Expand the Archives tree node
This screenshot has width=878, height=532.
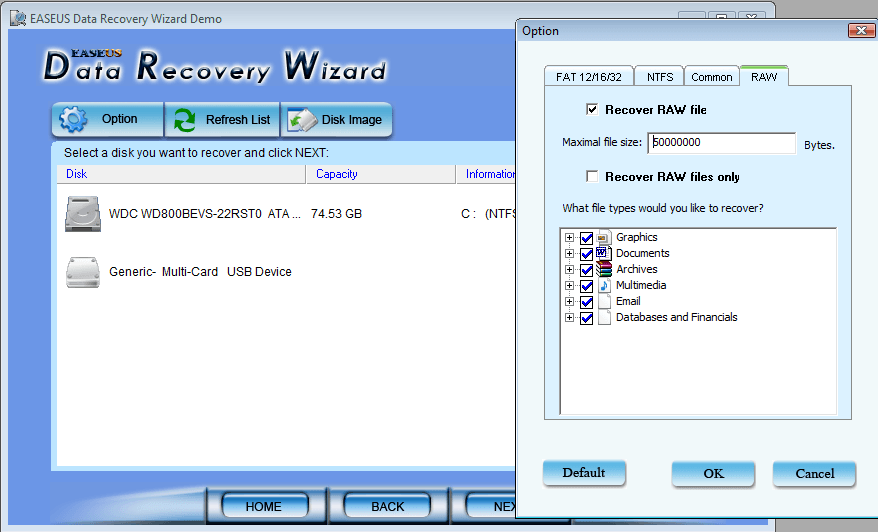point(569,269)
